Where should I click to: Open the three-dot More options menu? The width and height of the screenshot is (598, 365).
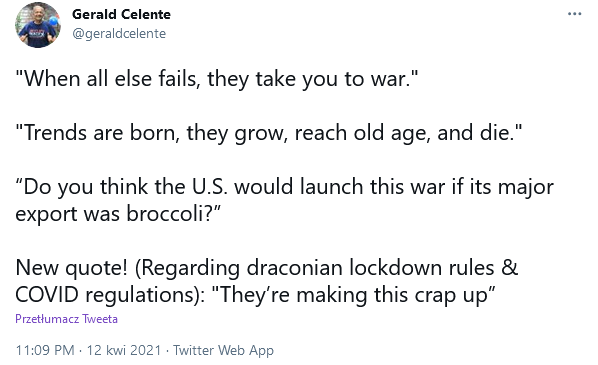pos(574,14)
